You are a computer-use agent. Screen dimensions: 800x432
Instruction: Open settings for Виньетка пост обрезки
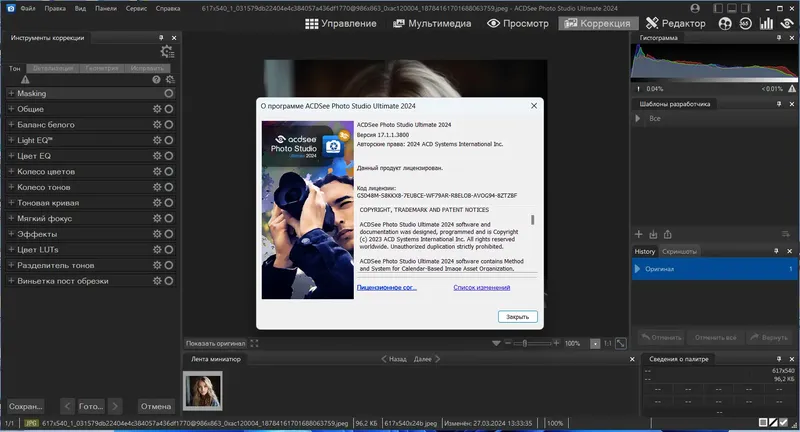(x=157, y=281)
